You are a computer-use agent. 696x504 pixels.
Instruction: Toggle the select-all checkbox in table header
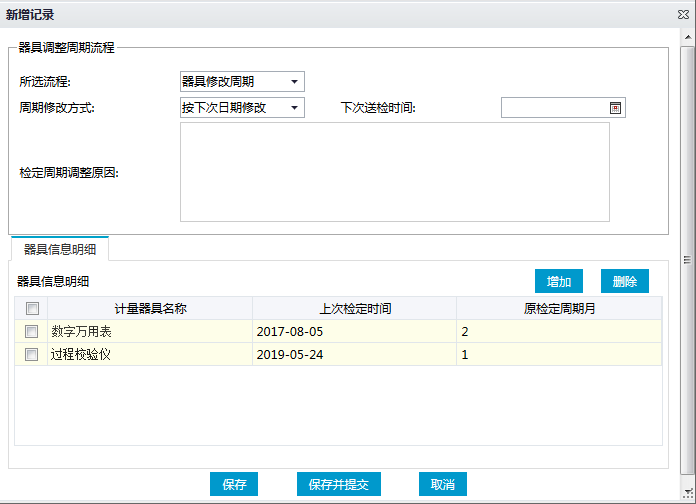[32, 309]
